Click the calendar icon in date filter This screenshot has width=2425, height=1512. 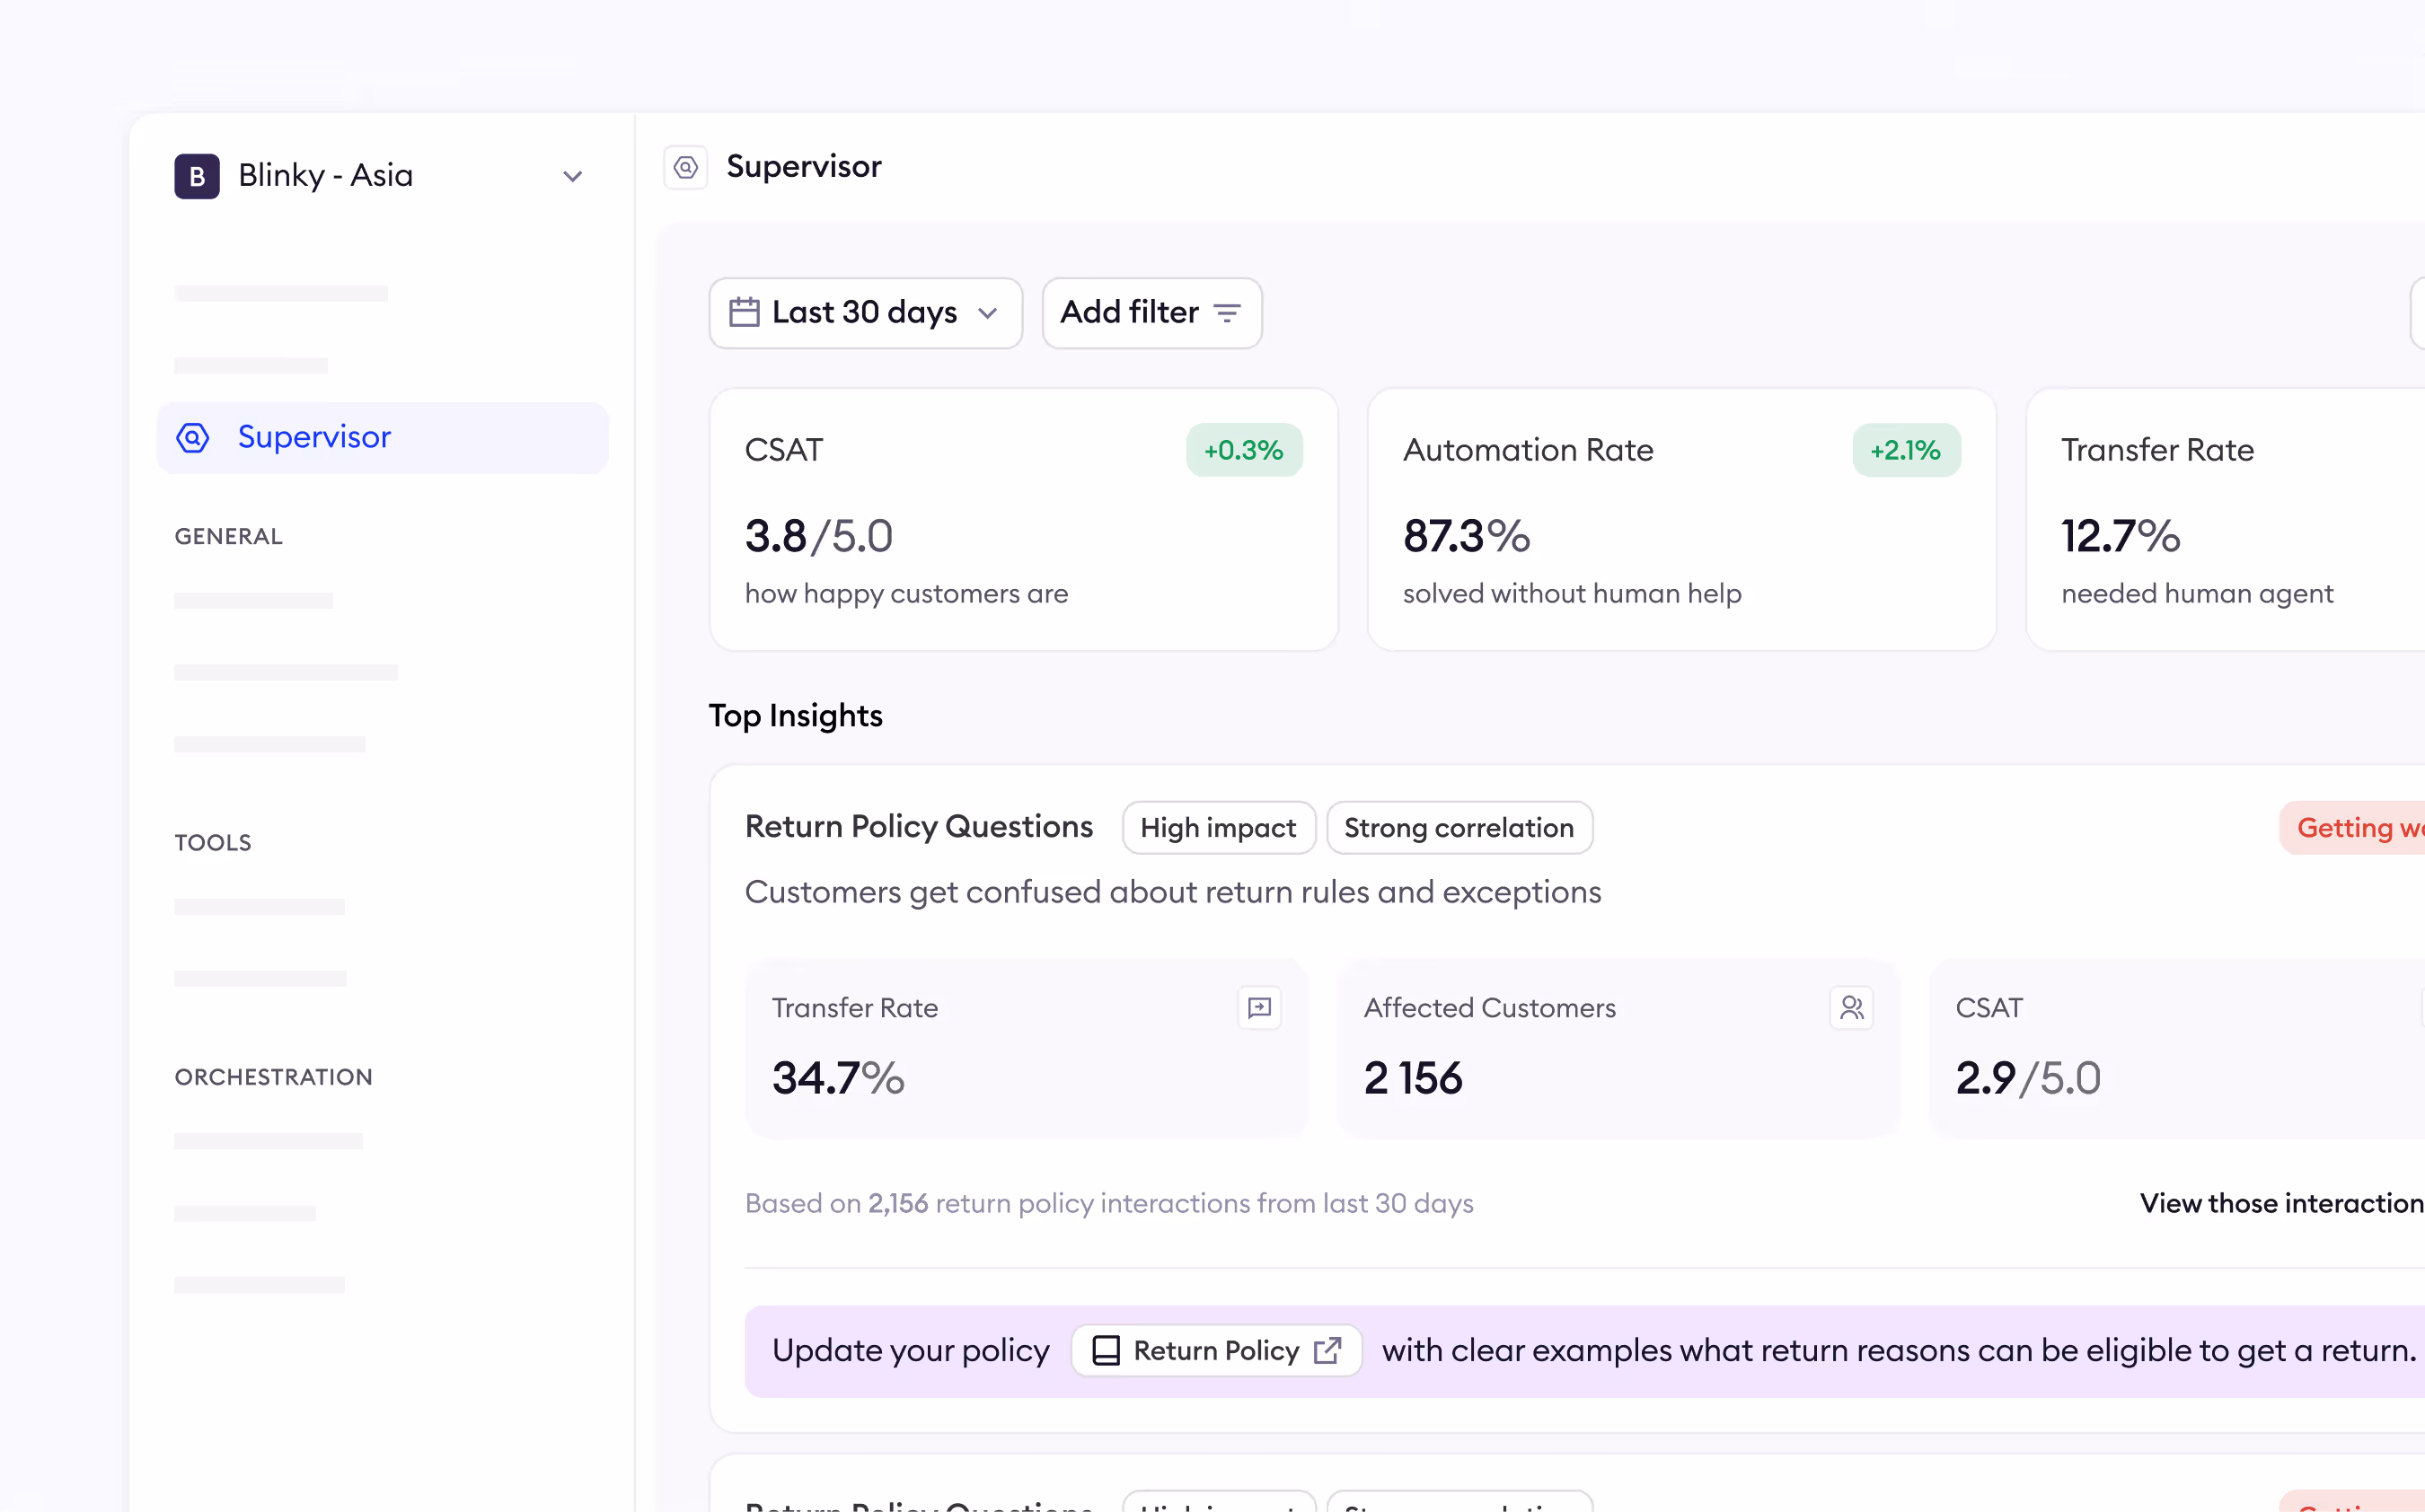[744, 313]
